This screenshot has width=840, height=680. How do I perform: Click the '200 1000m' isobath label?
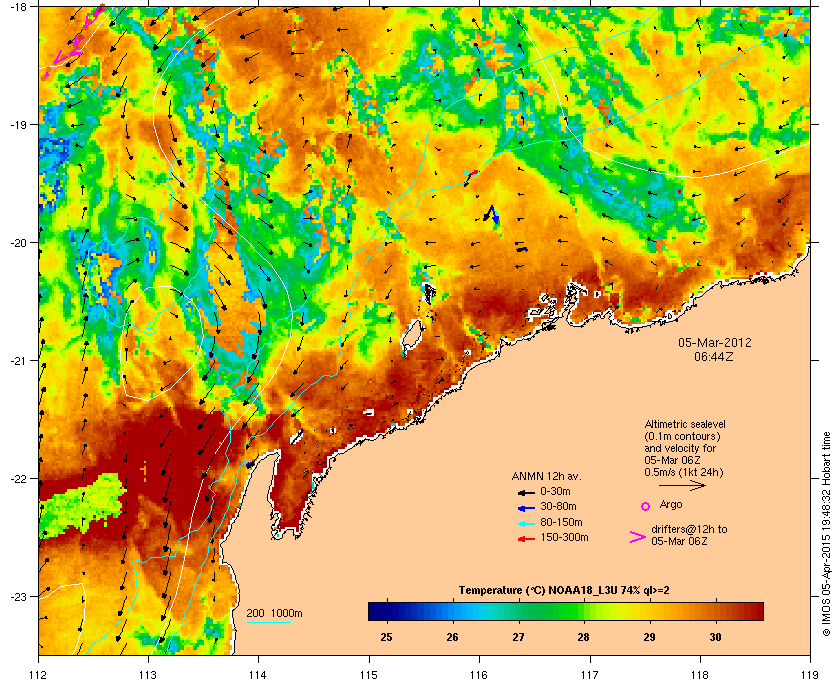coord(274,614)
